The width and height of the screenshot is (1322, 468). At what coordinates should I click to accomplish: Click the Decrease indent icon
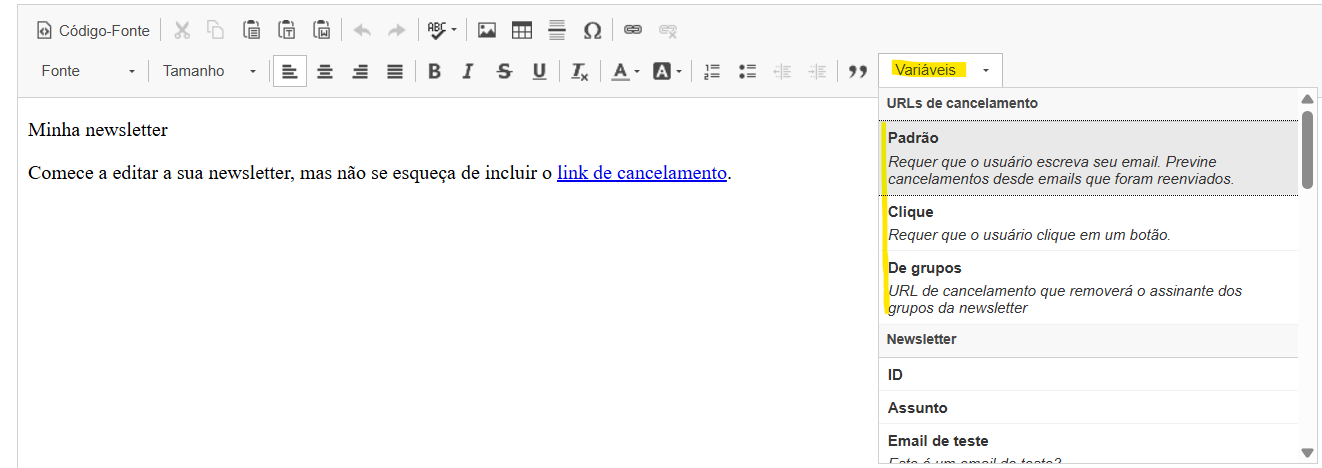[x=782, y=71]
